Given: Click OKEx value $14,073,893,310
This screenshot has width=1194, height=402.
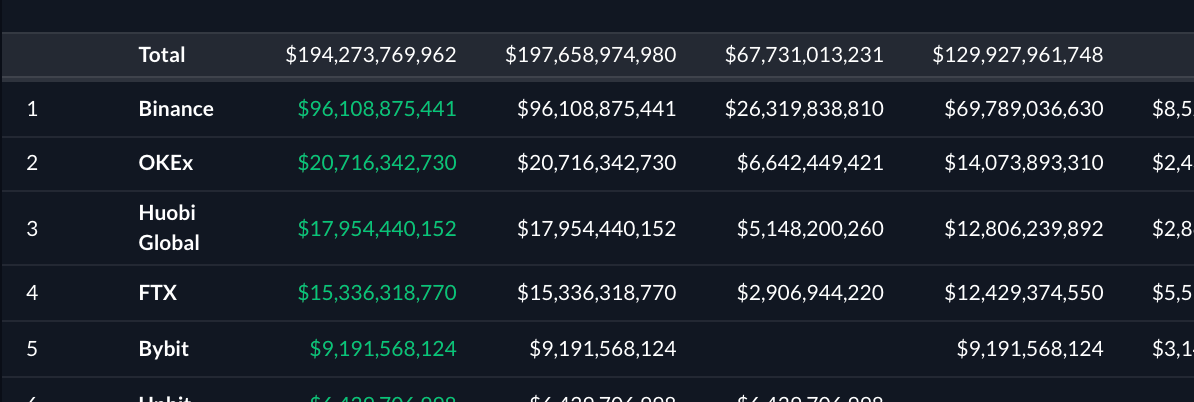Looking at the screenshot, I should click(x=1023, y=163).
